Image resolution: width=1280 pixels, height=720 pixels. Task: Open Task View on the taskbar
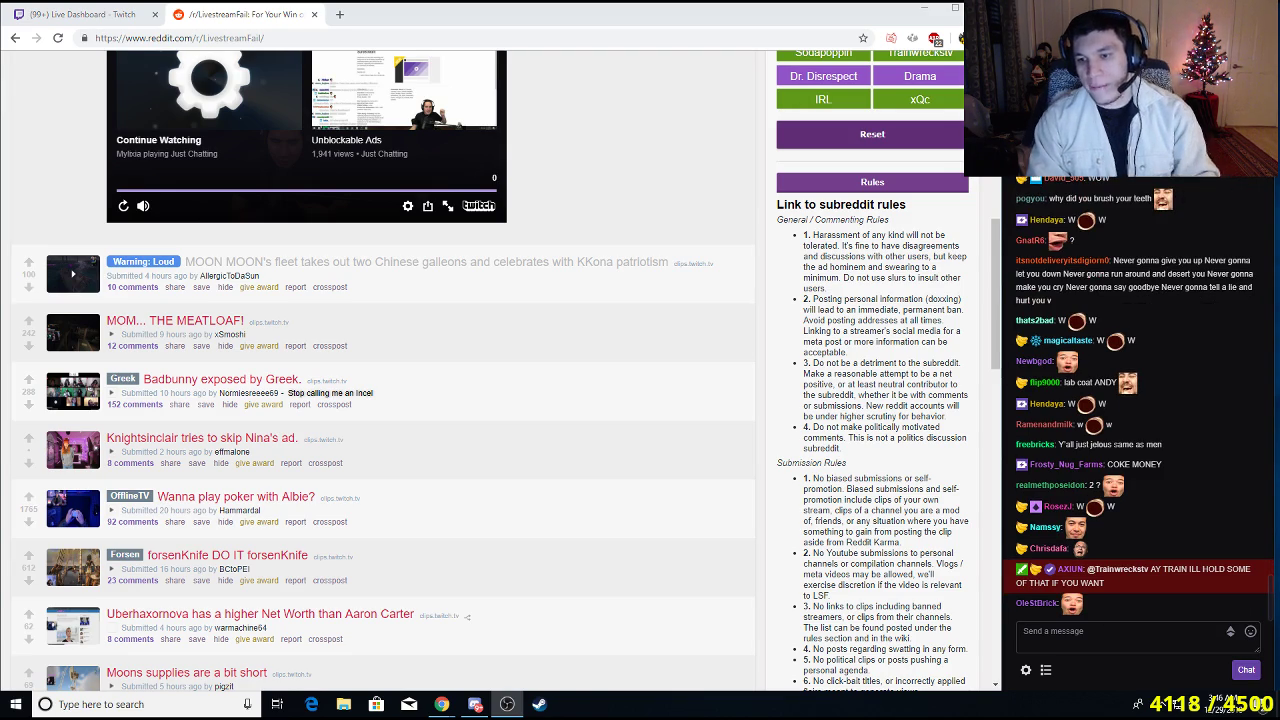277,704
